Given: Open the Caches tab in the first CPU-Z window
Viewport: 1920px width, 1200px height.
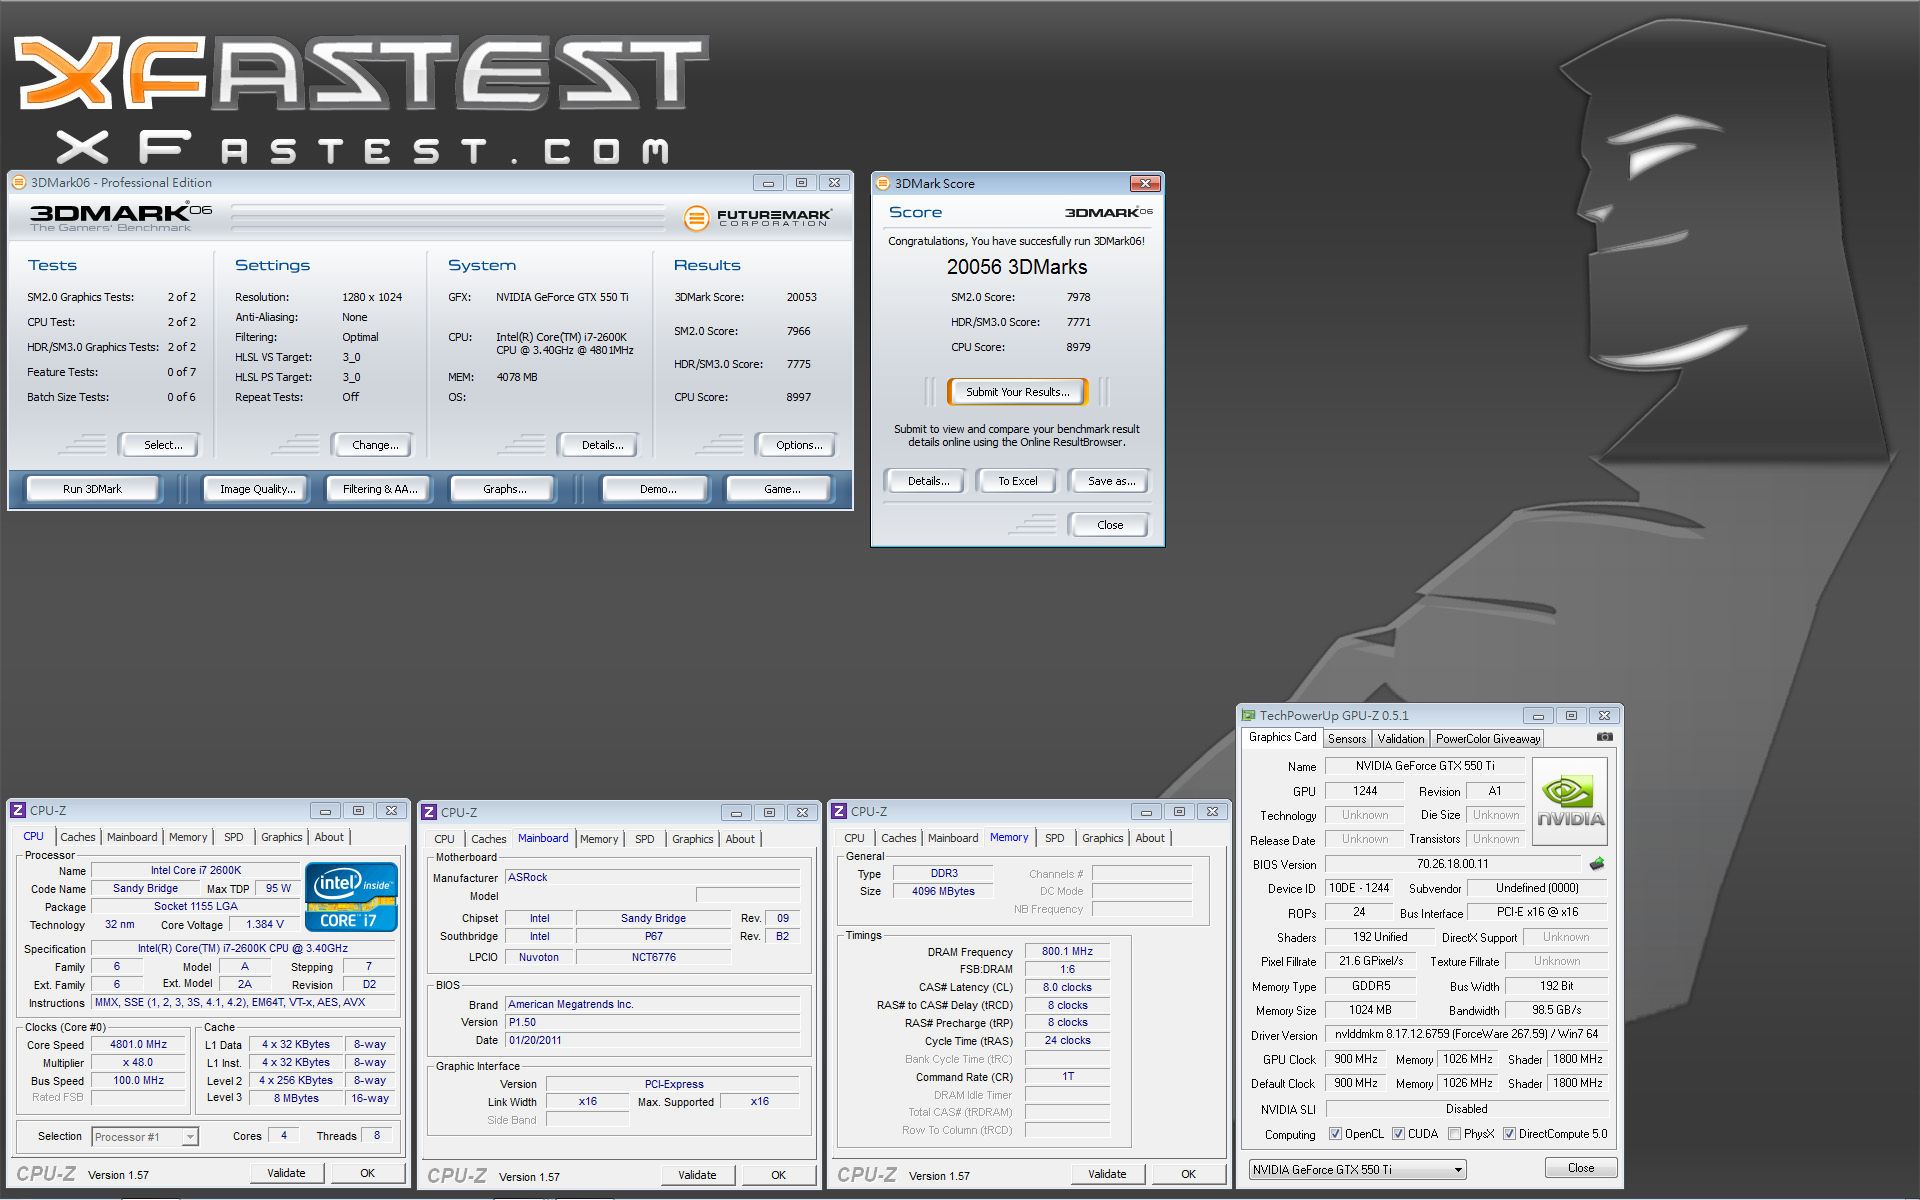Looking at the screenshot, I should tap(77, 837).
